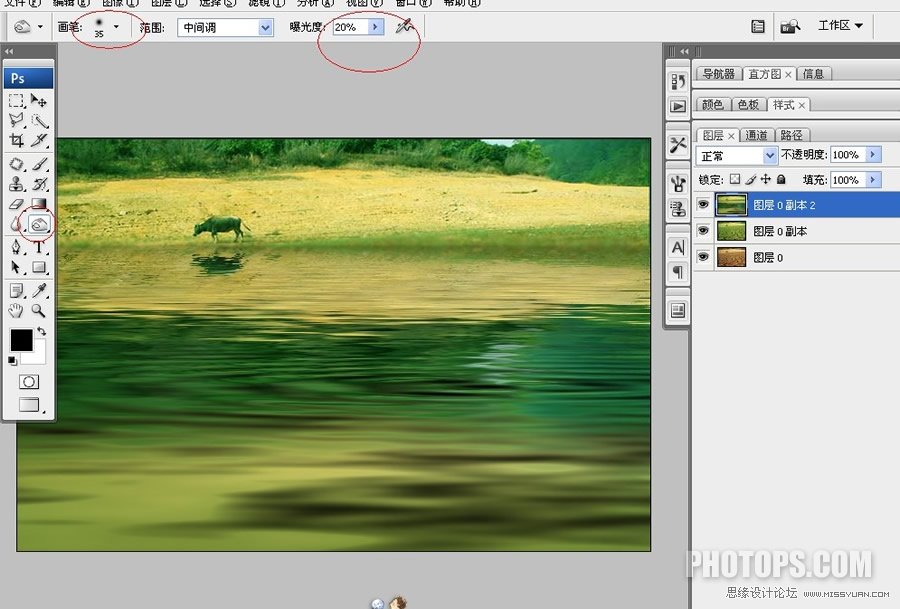Image resolution: width=900 pixels, height=609 pixels.
Task: Select the Hand tool
Action: pyautogui.click(x=16, y=311)
